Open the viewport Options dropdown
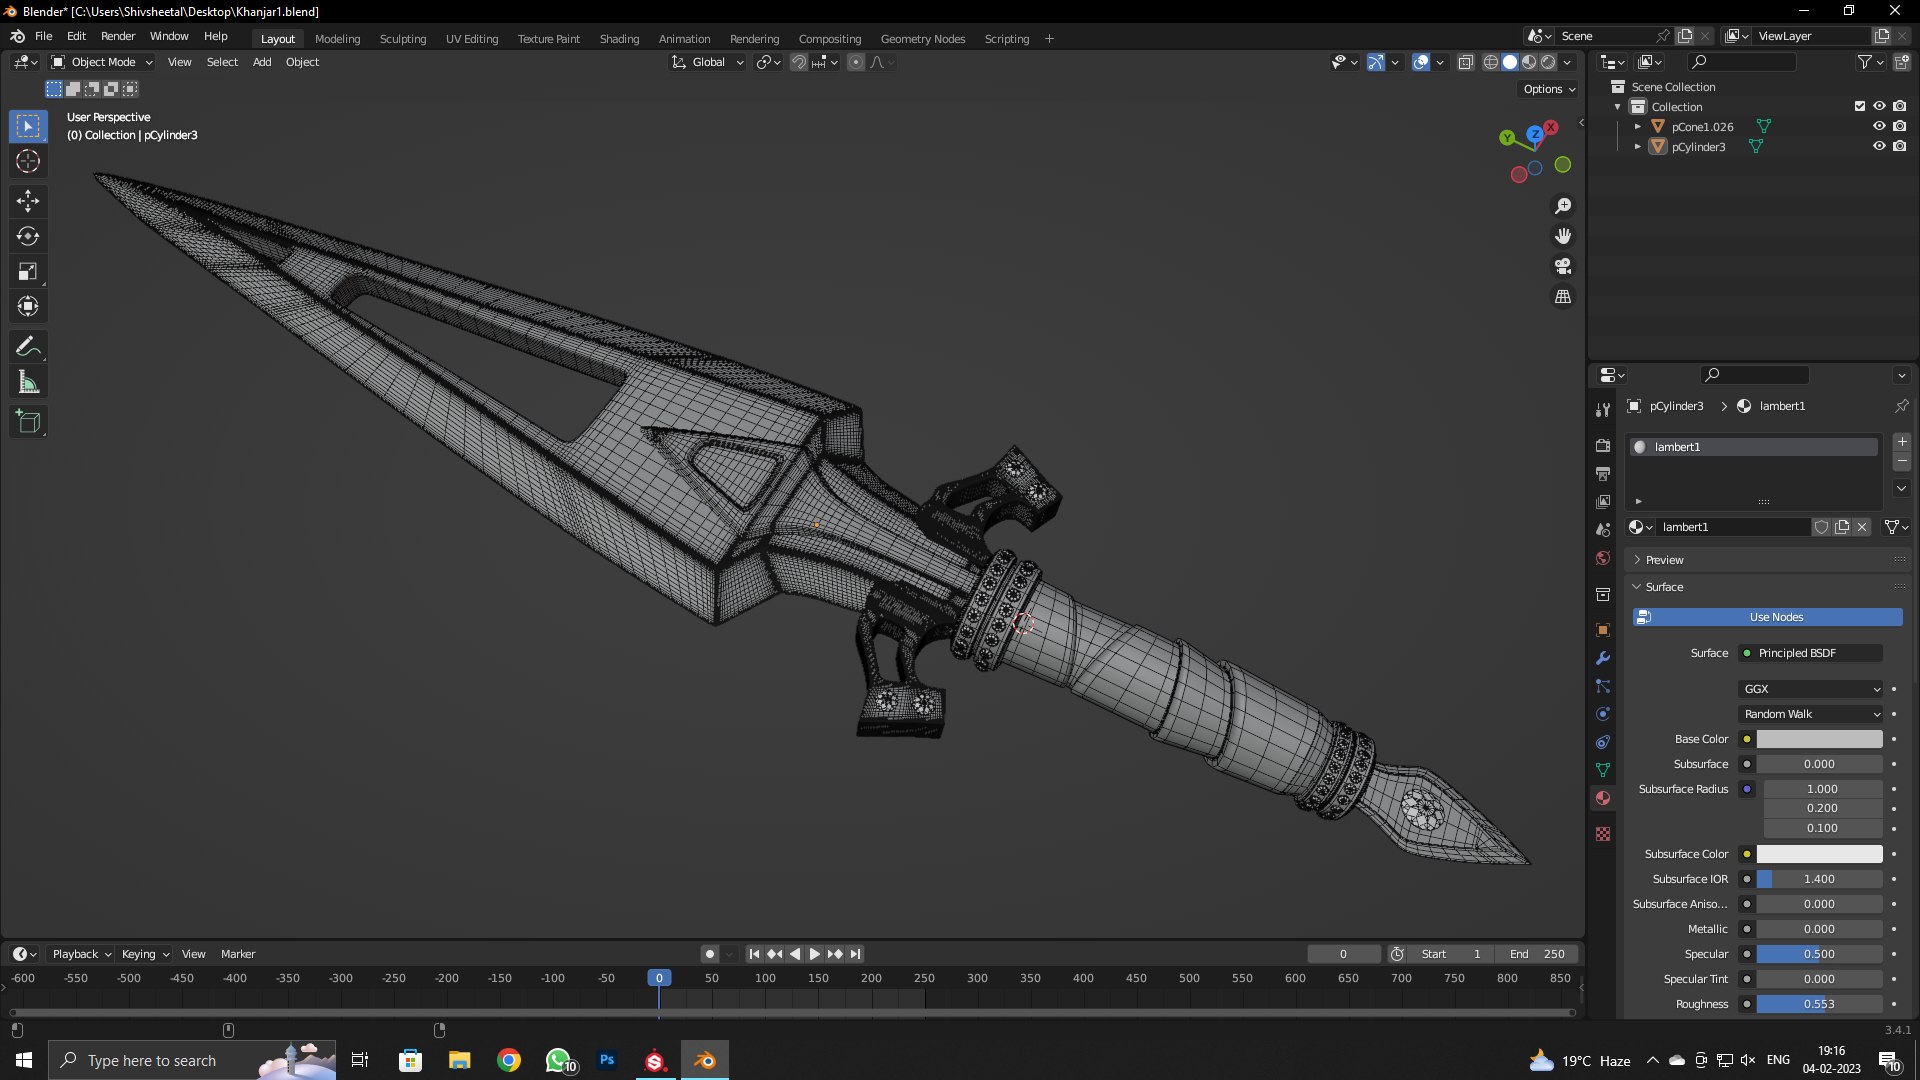Viewport: 1920px width, 1080px height. point(1548,89)
